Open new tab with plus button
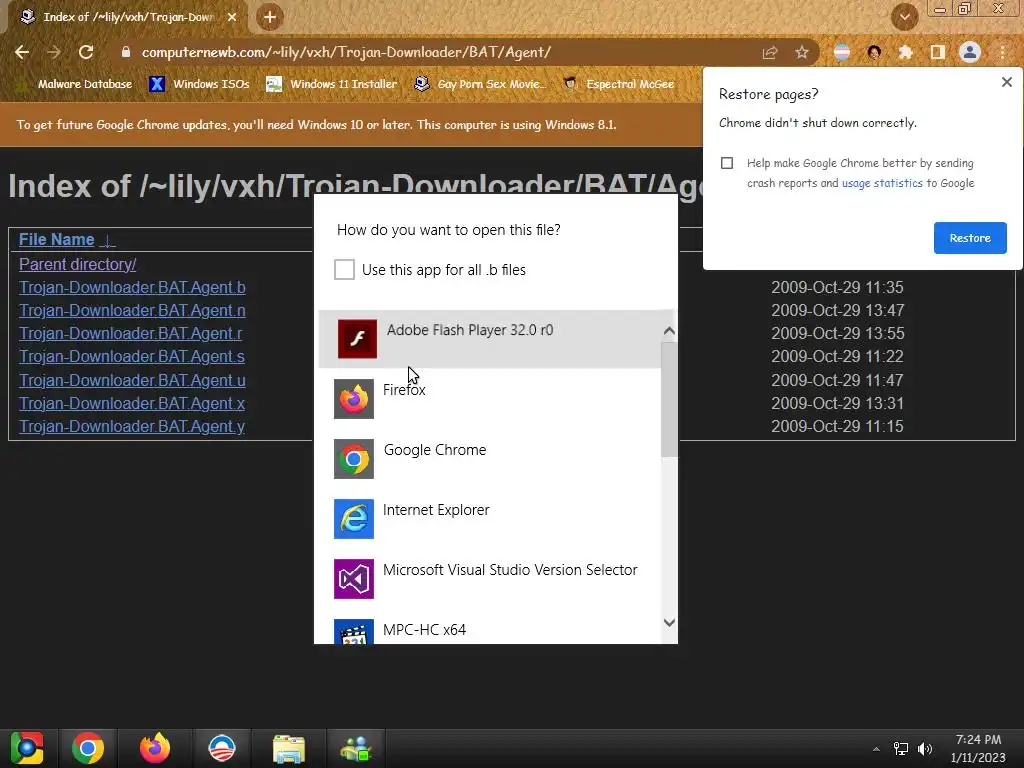Viewport: 1024px width, 768px height. point(270,17)
